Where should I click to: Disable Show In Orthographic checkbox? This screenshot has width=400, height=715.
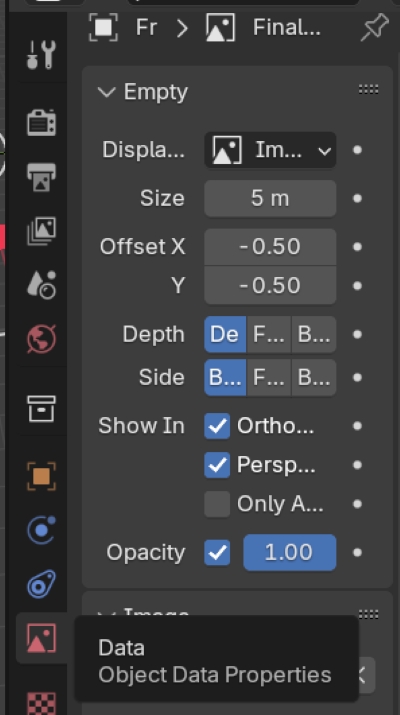point(217,426)
